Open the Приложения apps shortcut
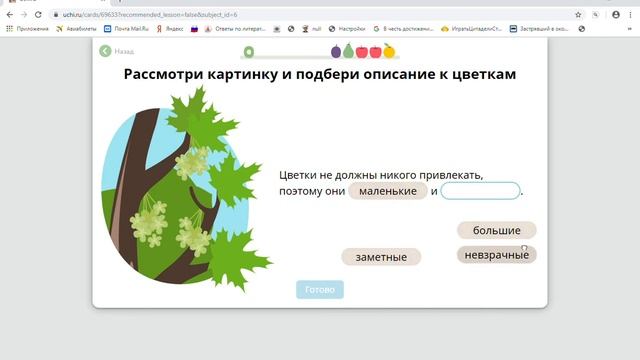The width and height of the screenshot is (640, 360). click(27, 29)
